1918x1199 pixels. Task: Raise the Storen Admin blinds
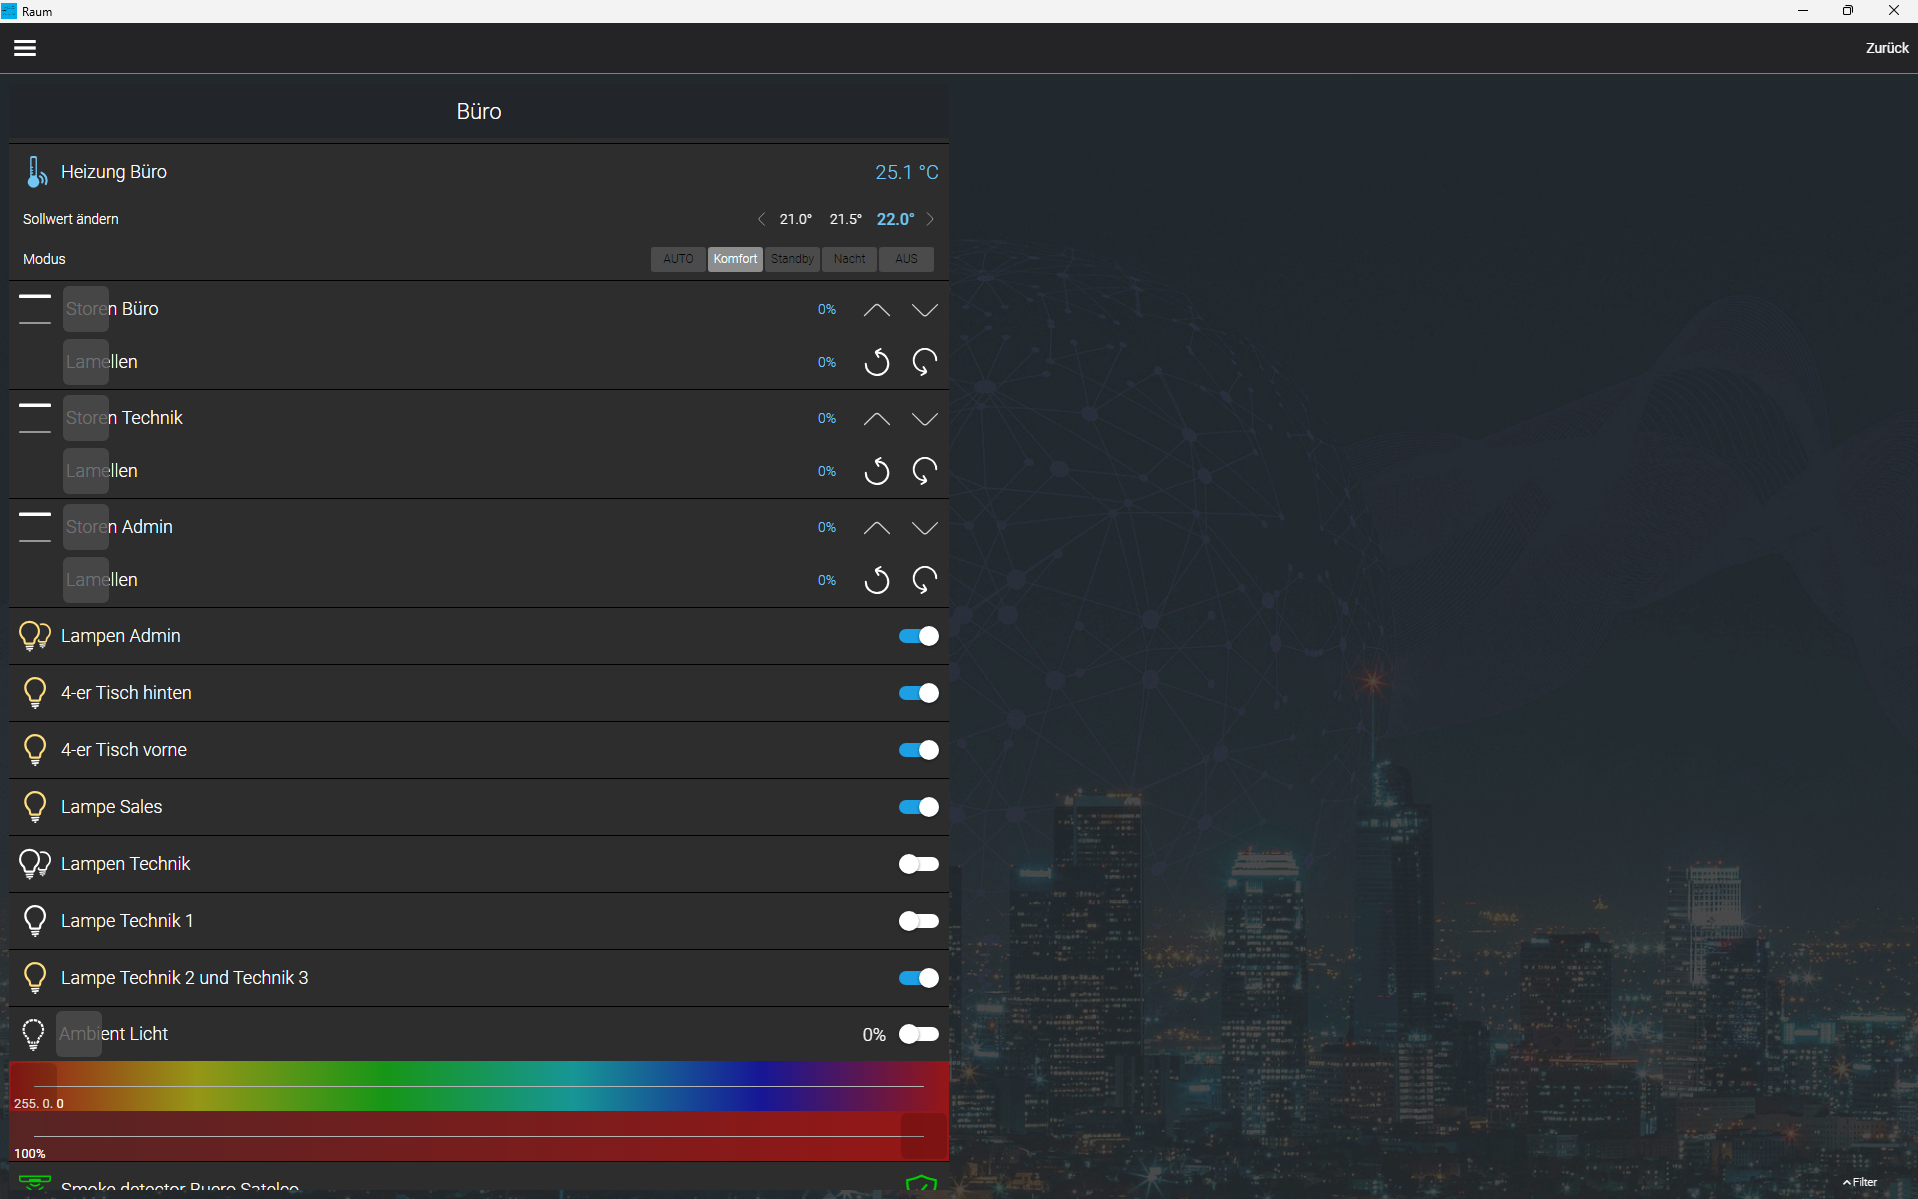click(x=876, y=528)
